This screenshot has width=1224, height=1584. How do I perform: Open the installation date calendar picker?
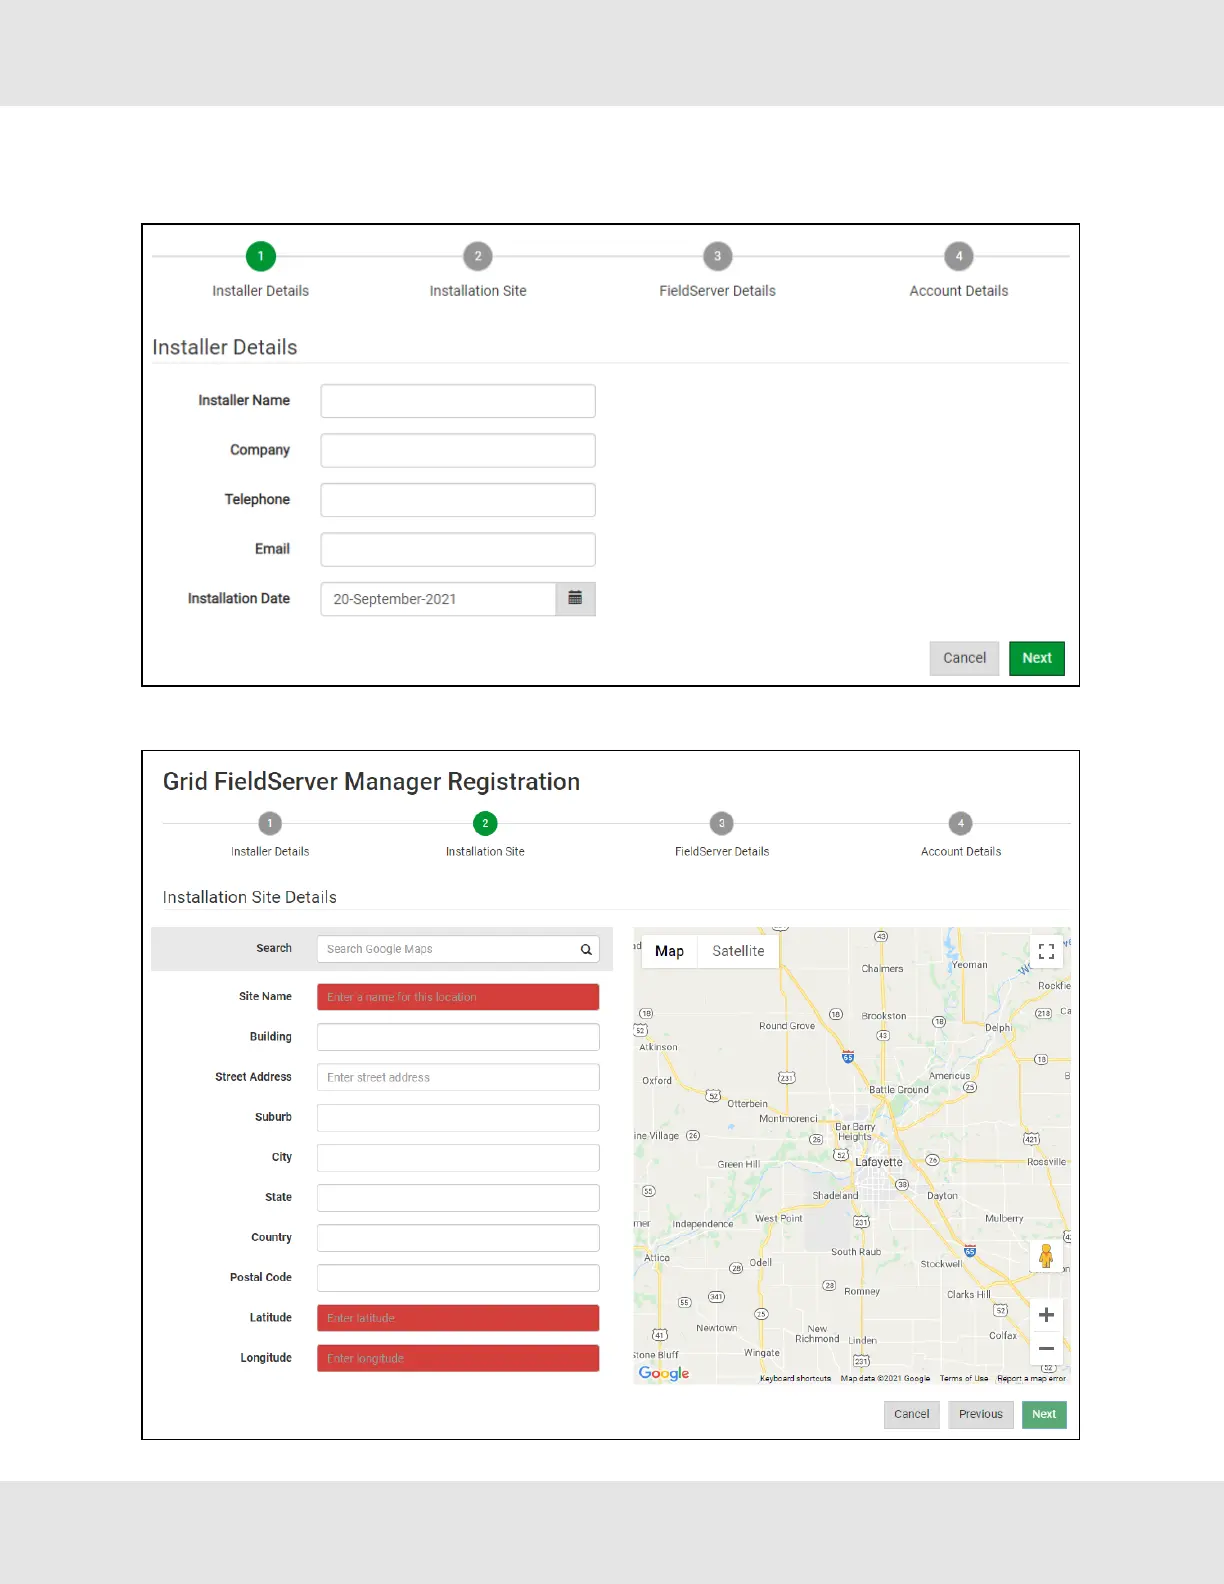pos(575,599)
